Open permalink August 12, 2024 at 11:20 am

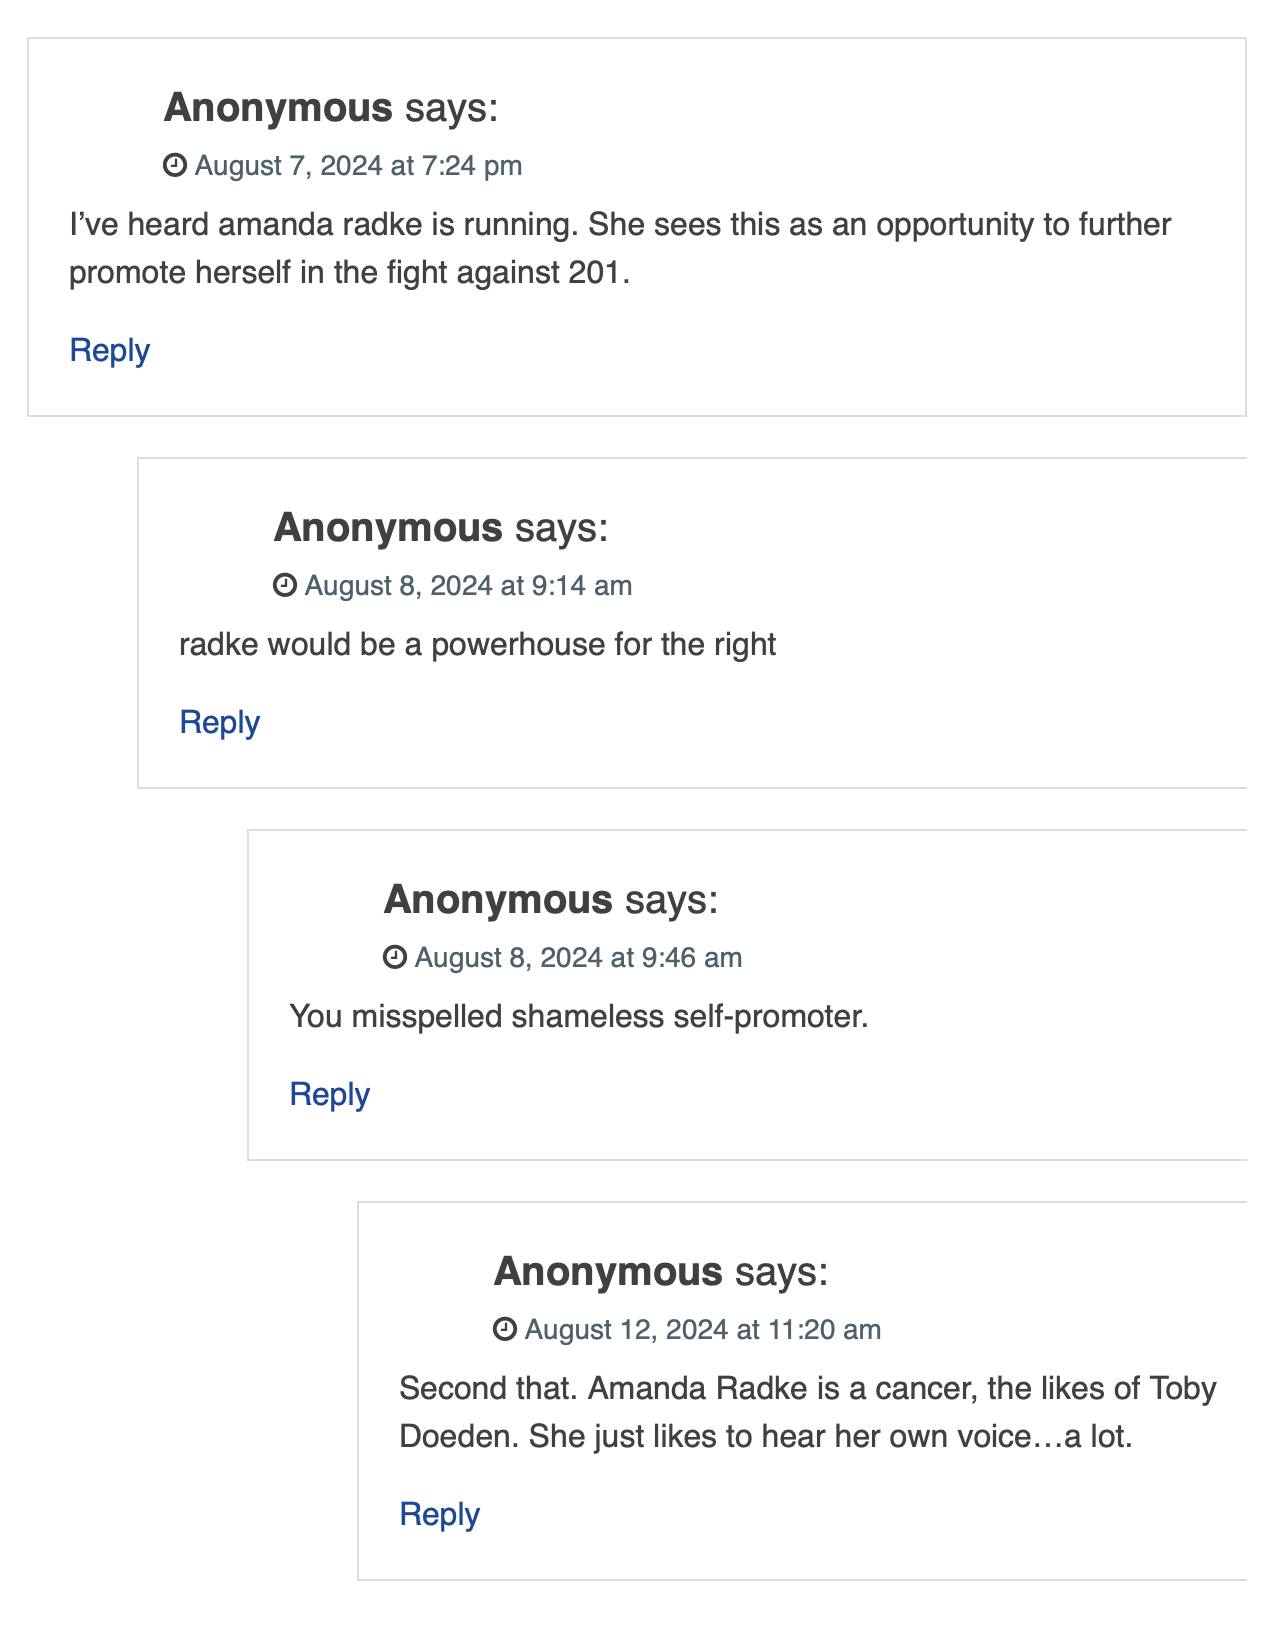[703, 1329]
